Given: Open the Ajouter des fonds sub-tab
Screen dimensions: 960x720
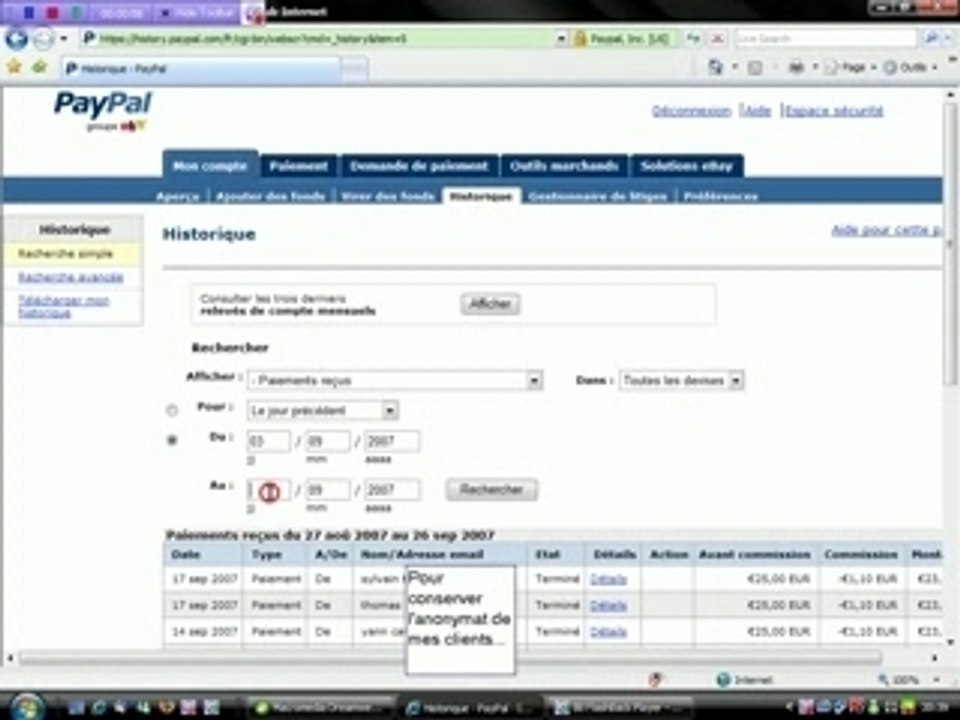Looking at the screenshot, I should 270,197.
